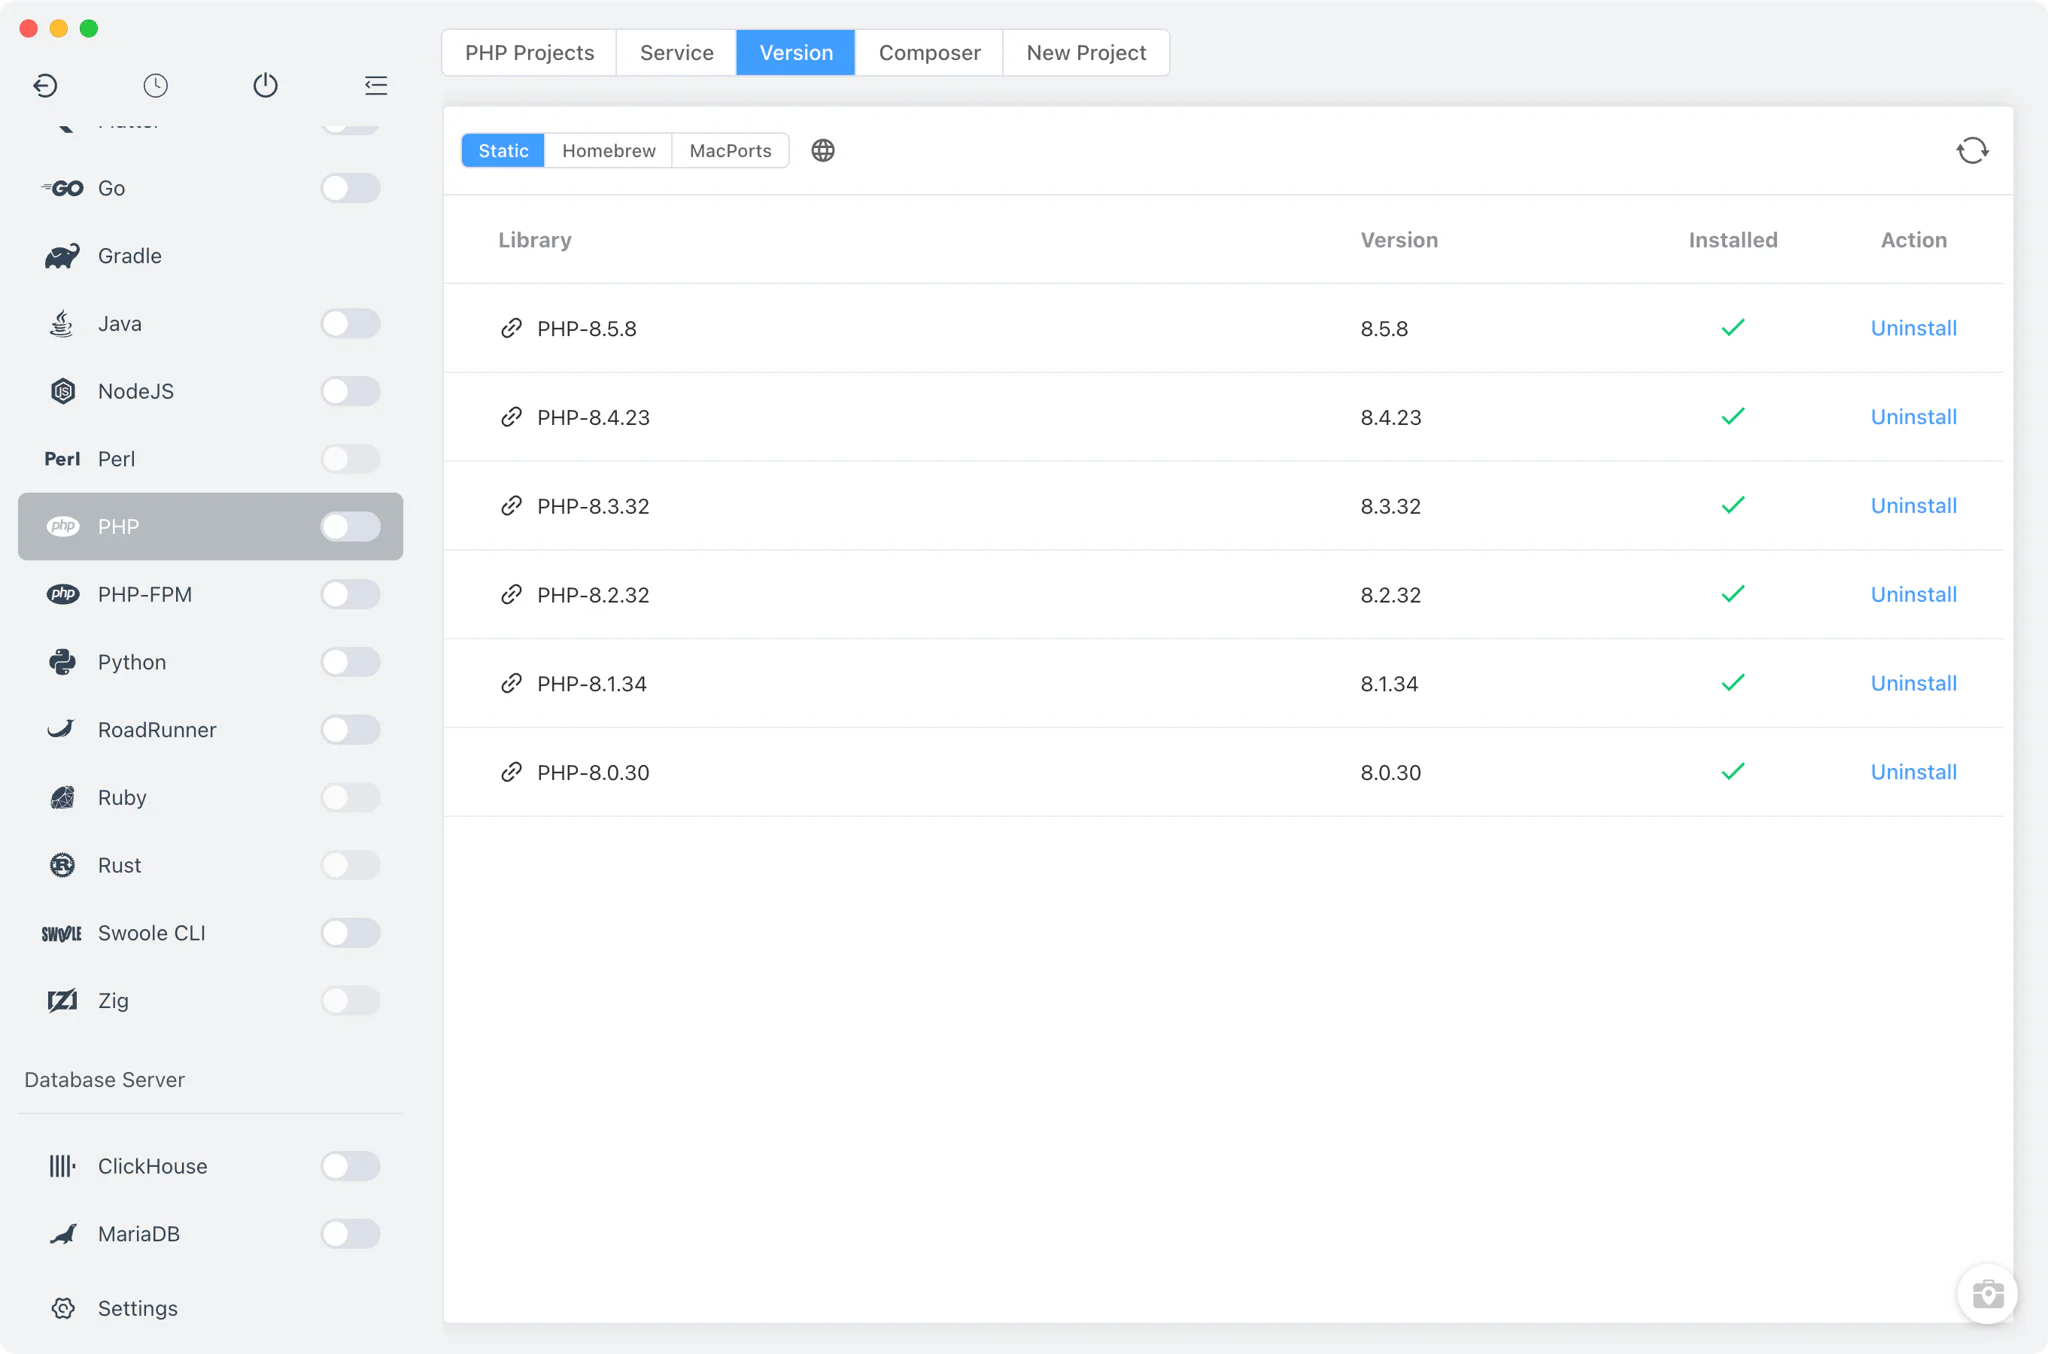
Task: Open the Composer tab
Action: coord(929,52)
